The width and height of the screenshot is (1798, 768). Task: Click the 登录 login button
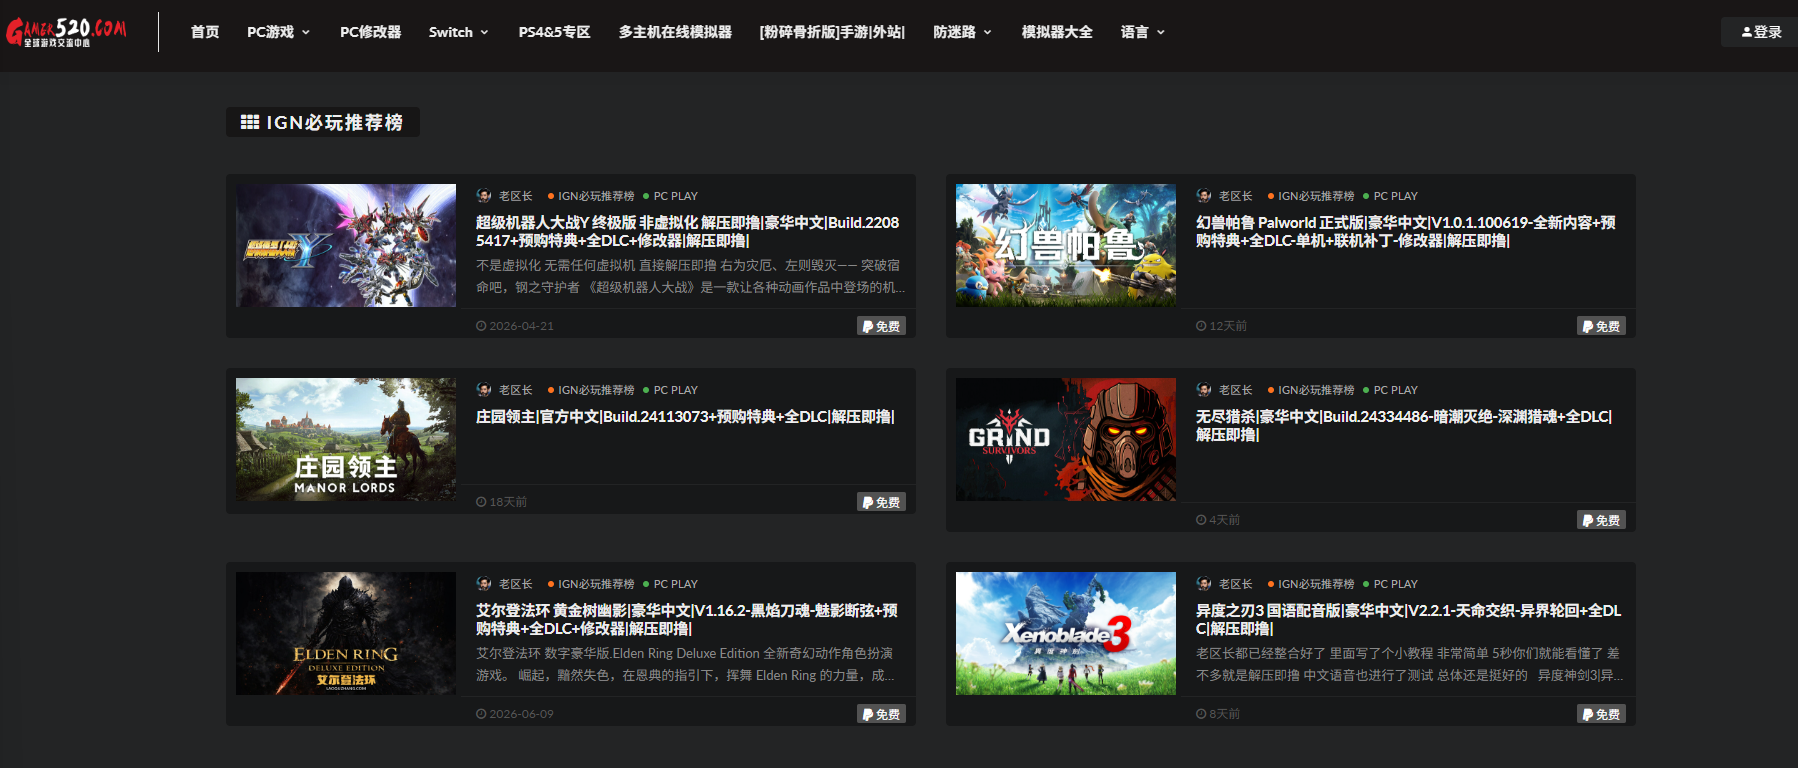pyautogui.click(x=1761, y=32)
